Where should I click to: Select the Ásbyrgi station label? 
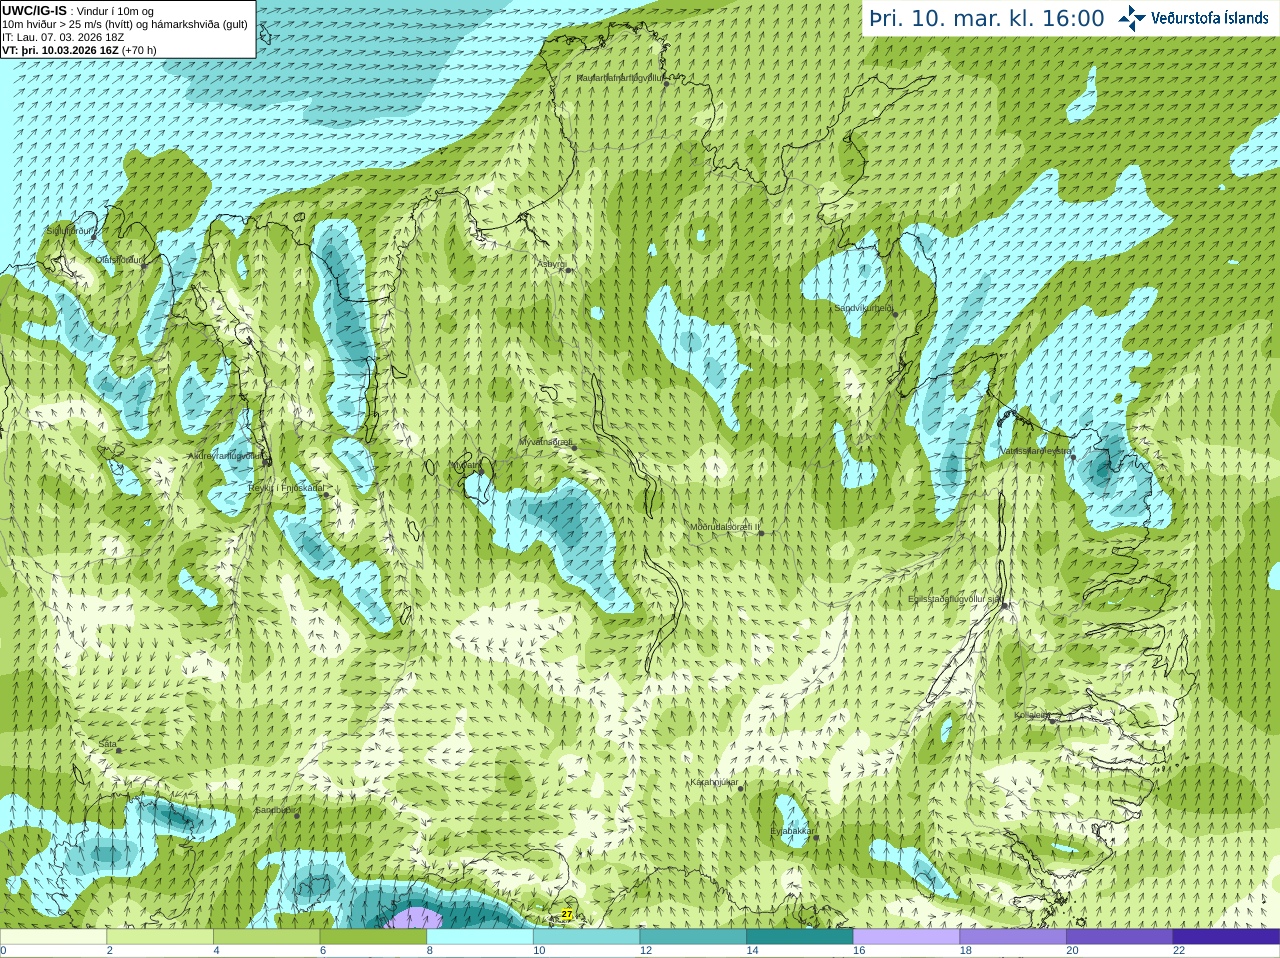pos(551,264)
